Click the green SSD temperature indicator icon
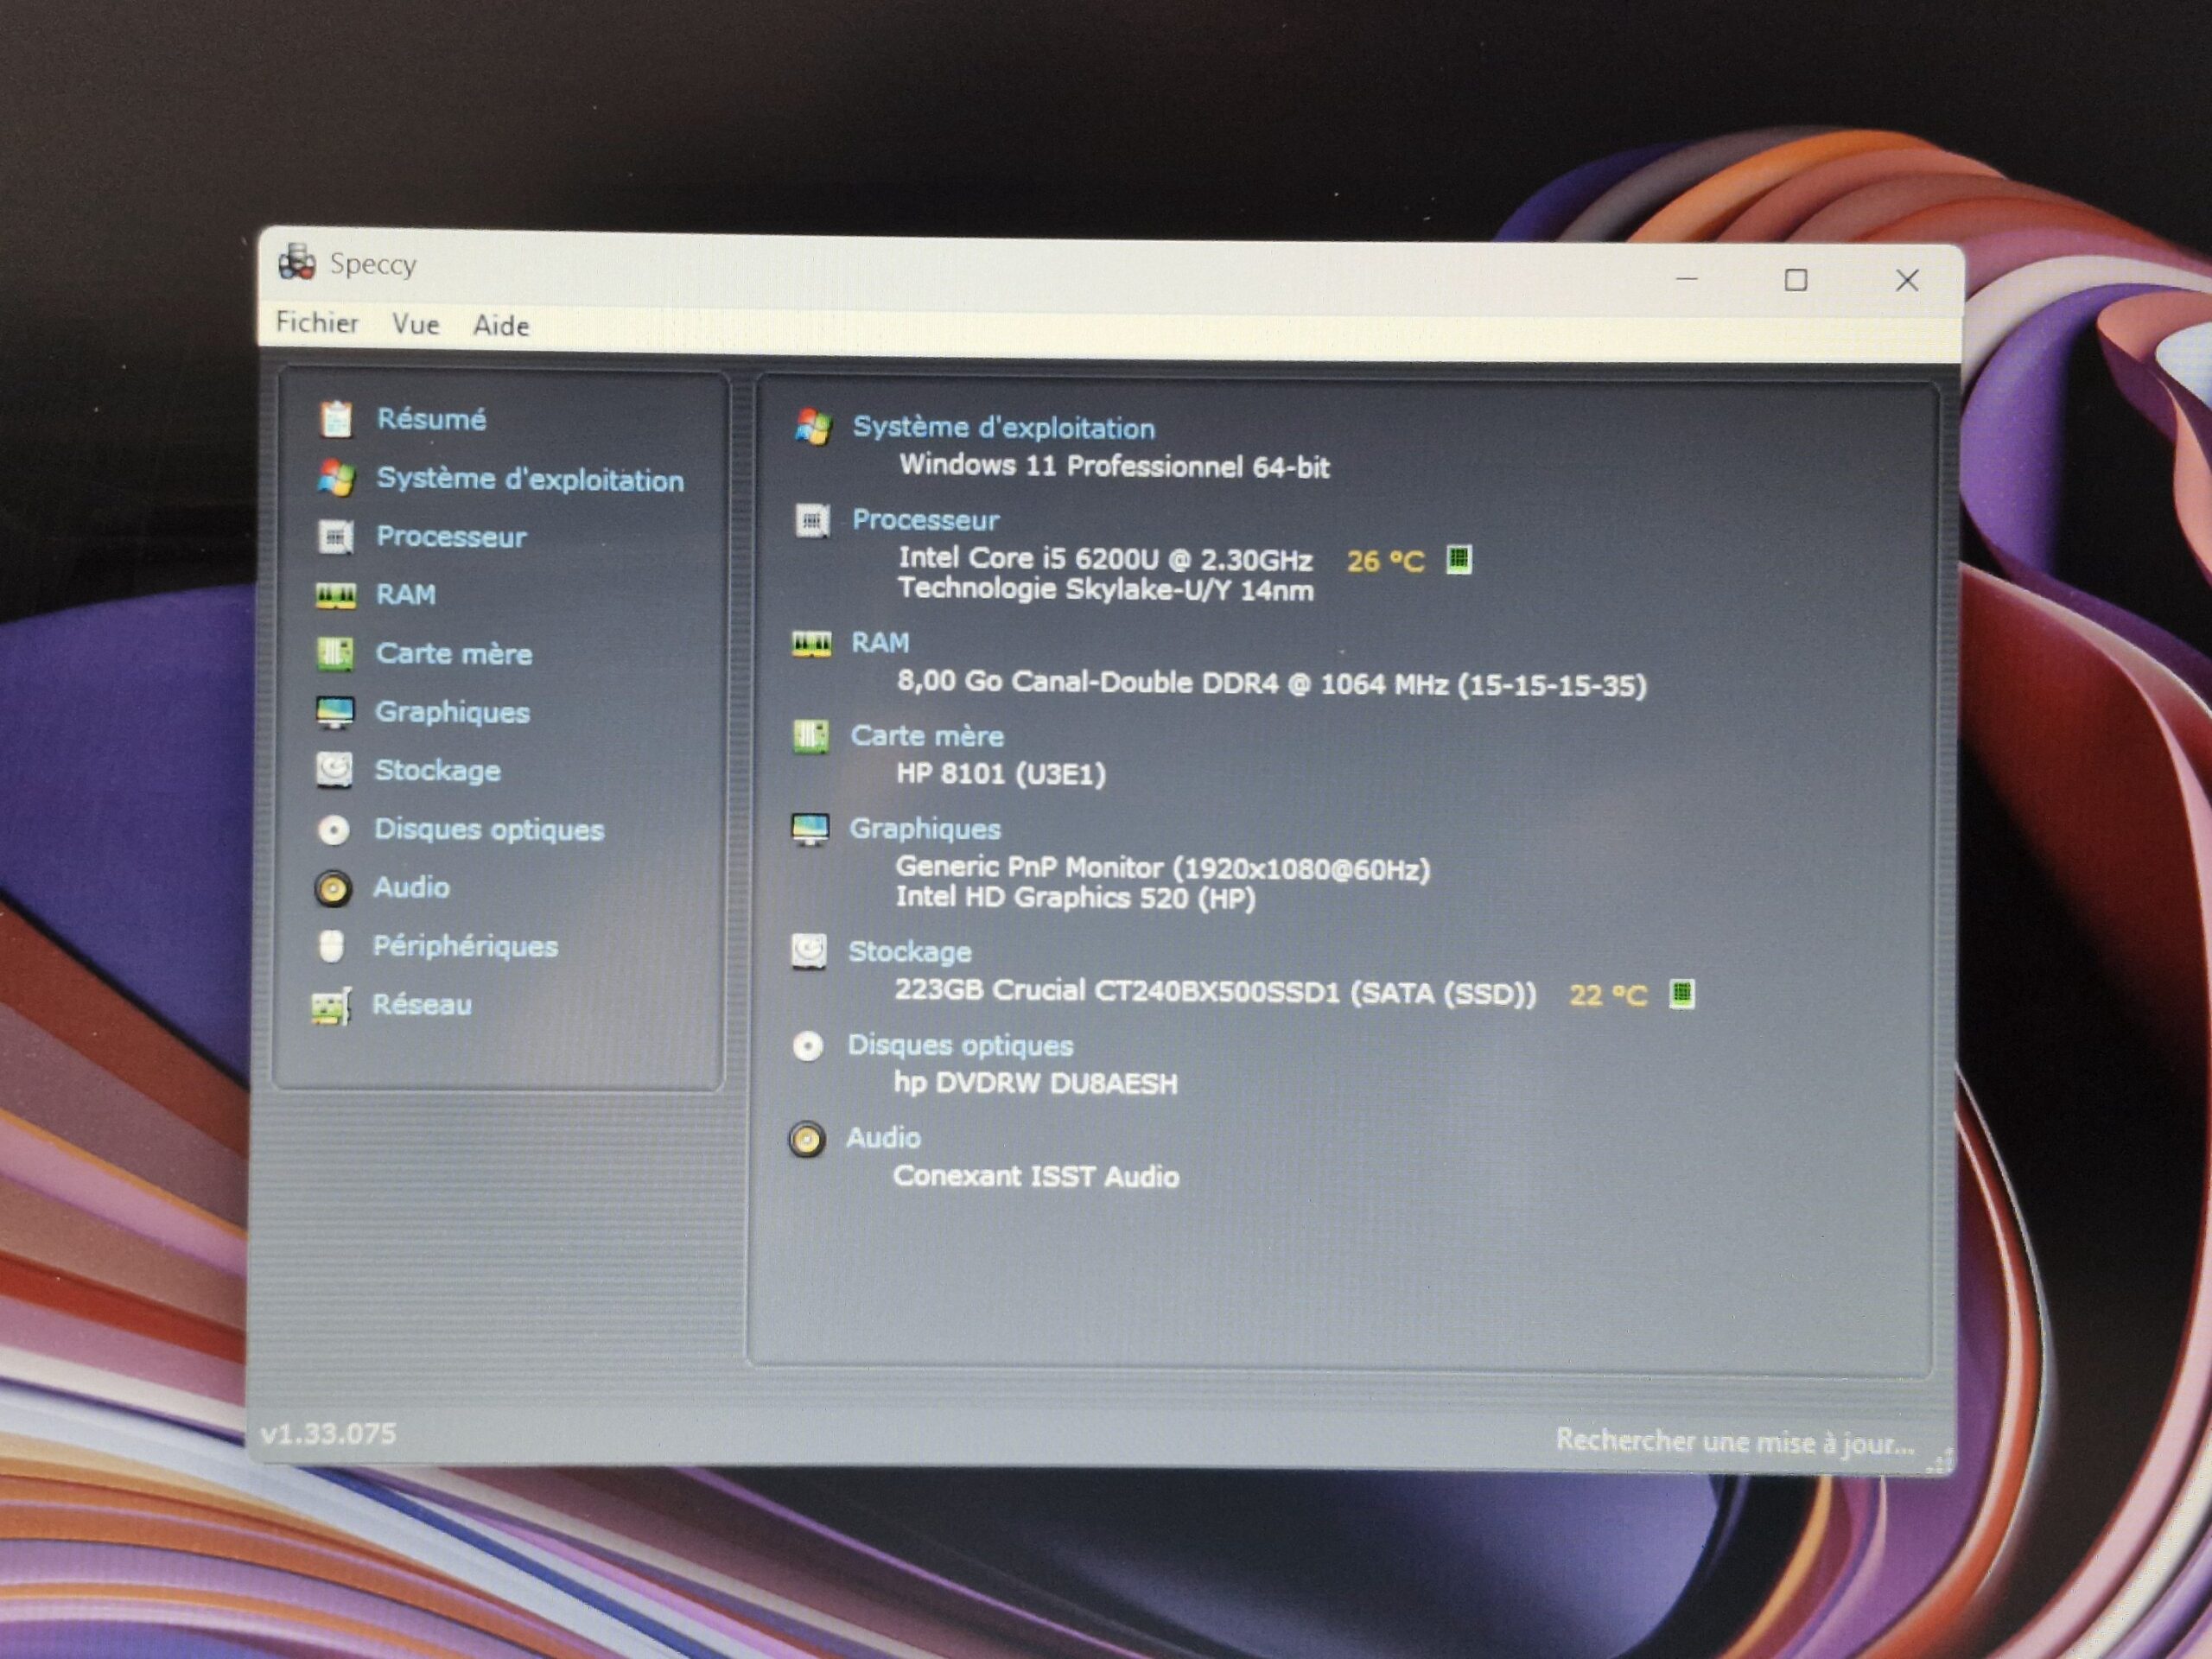 (1682, 993)
